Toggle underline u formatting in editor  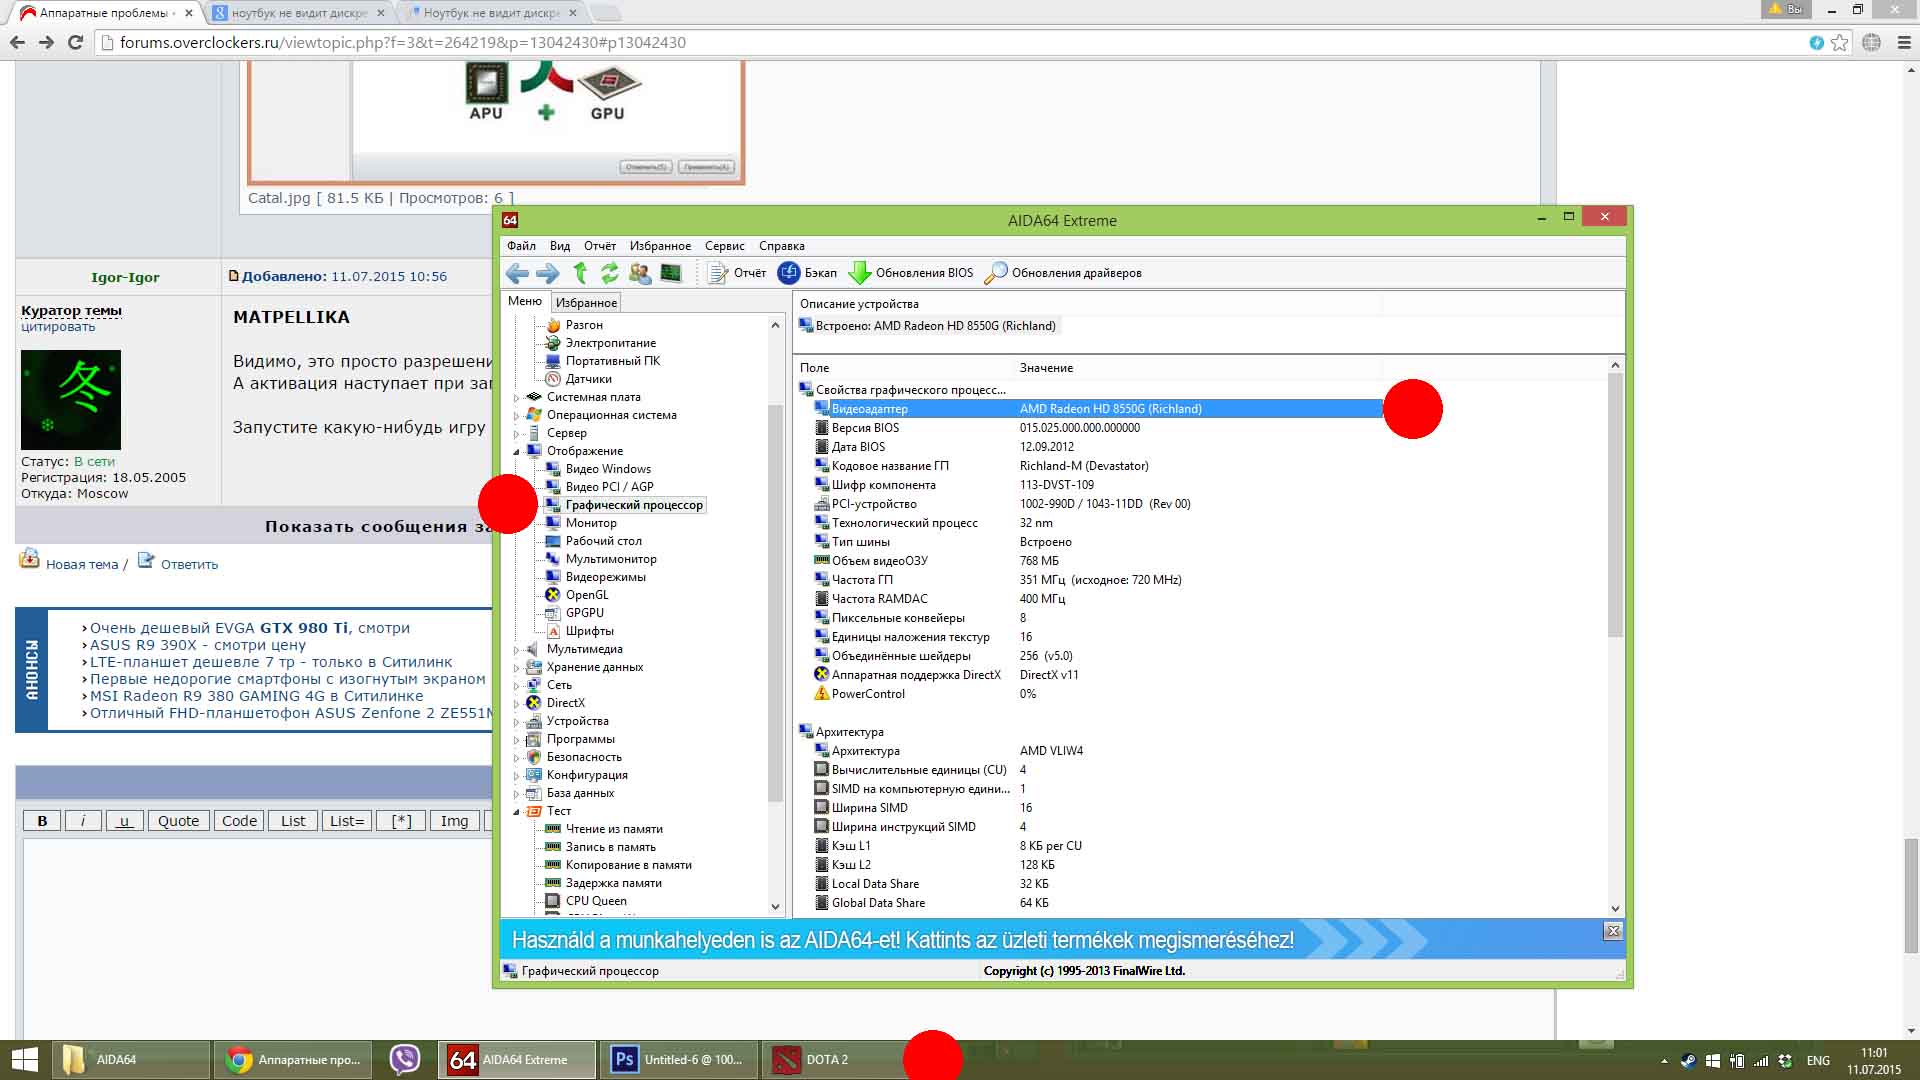pos(124,821)
